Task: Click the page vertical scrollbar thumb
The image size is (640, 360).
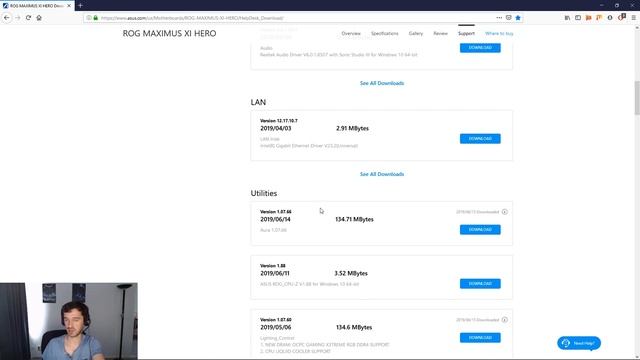Action: [637, 98]
